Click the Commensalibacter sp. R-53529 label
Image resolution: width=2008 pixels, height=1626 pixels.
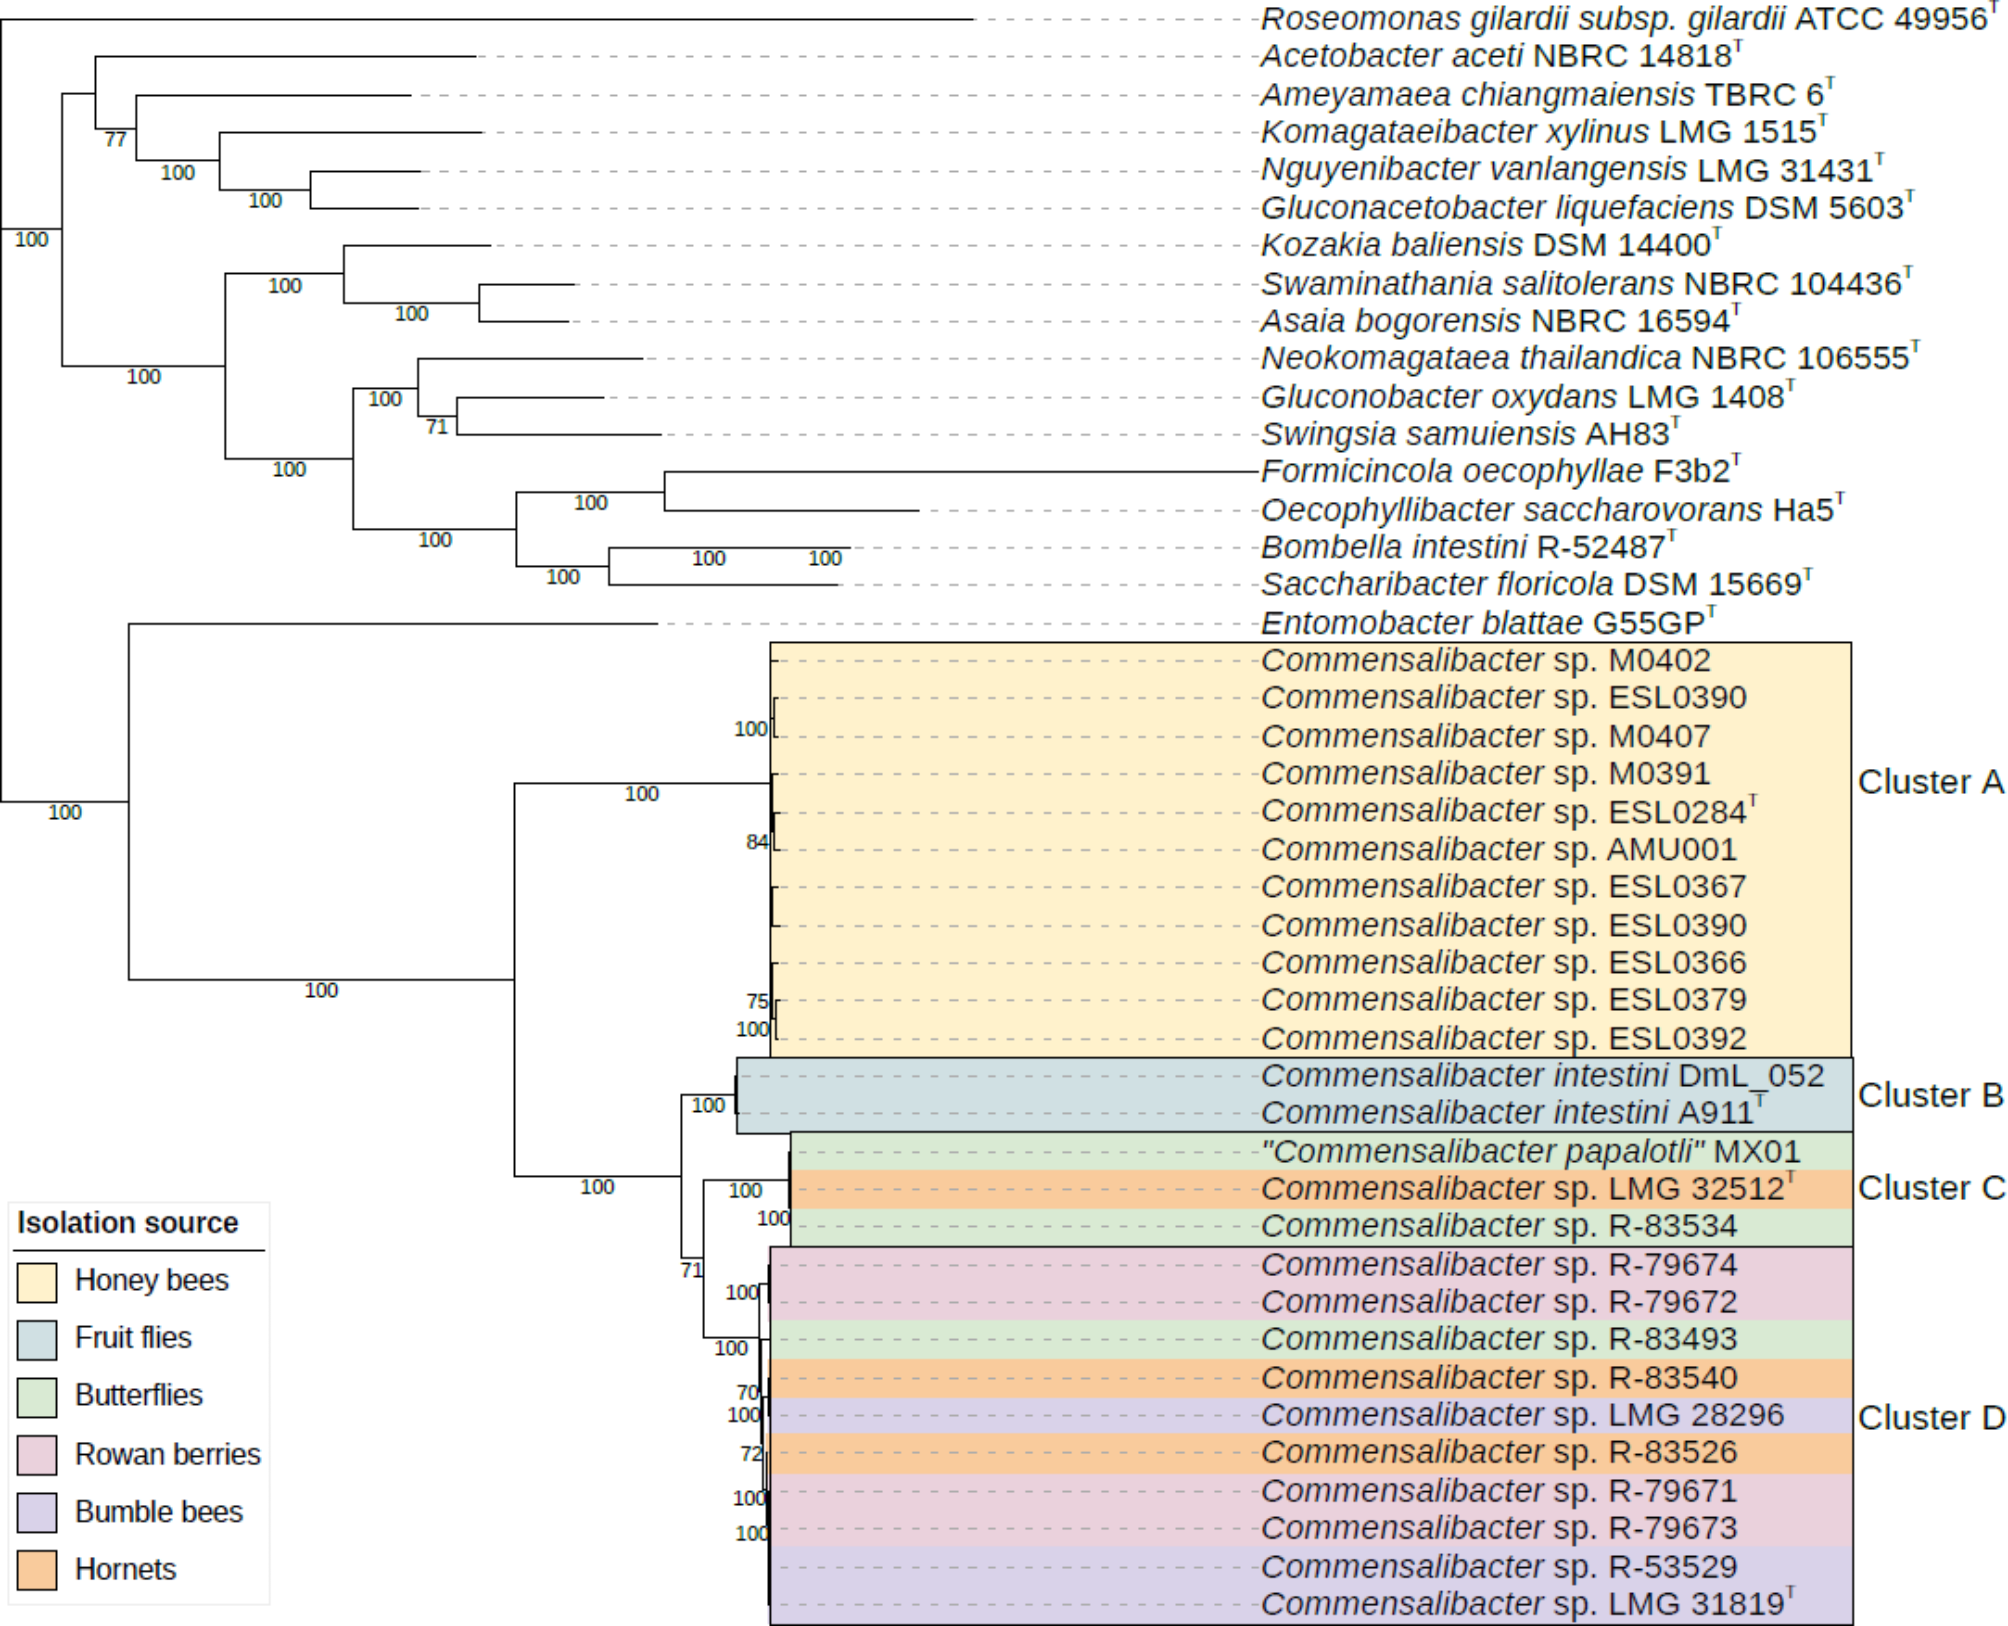[x=1499, y=1566]
